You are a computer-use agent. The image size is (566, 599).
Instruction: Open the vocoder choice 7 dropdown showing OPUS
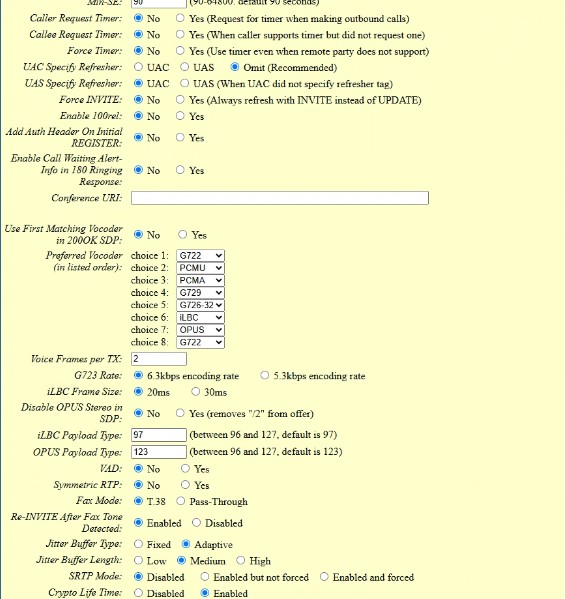pyautogui.click(x=201, y=330)
